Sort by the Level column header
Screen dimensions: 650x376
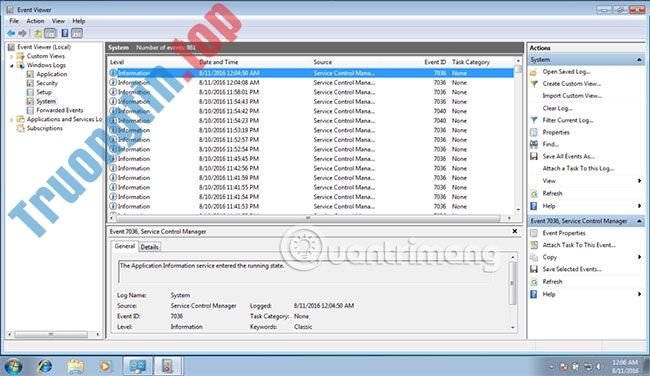point(117,62)
